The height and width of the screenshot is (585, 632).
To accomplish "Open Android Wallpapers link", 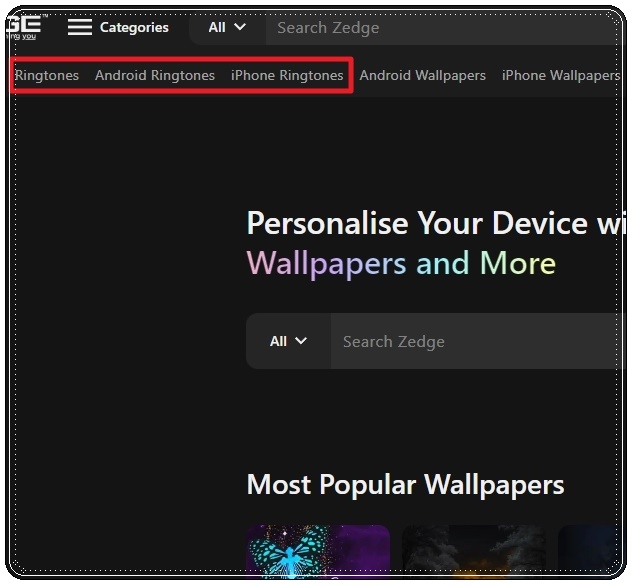I will coord(422,75).
